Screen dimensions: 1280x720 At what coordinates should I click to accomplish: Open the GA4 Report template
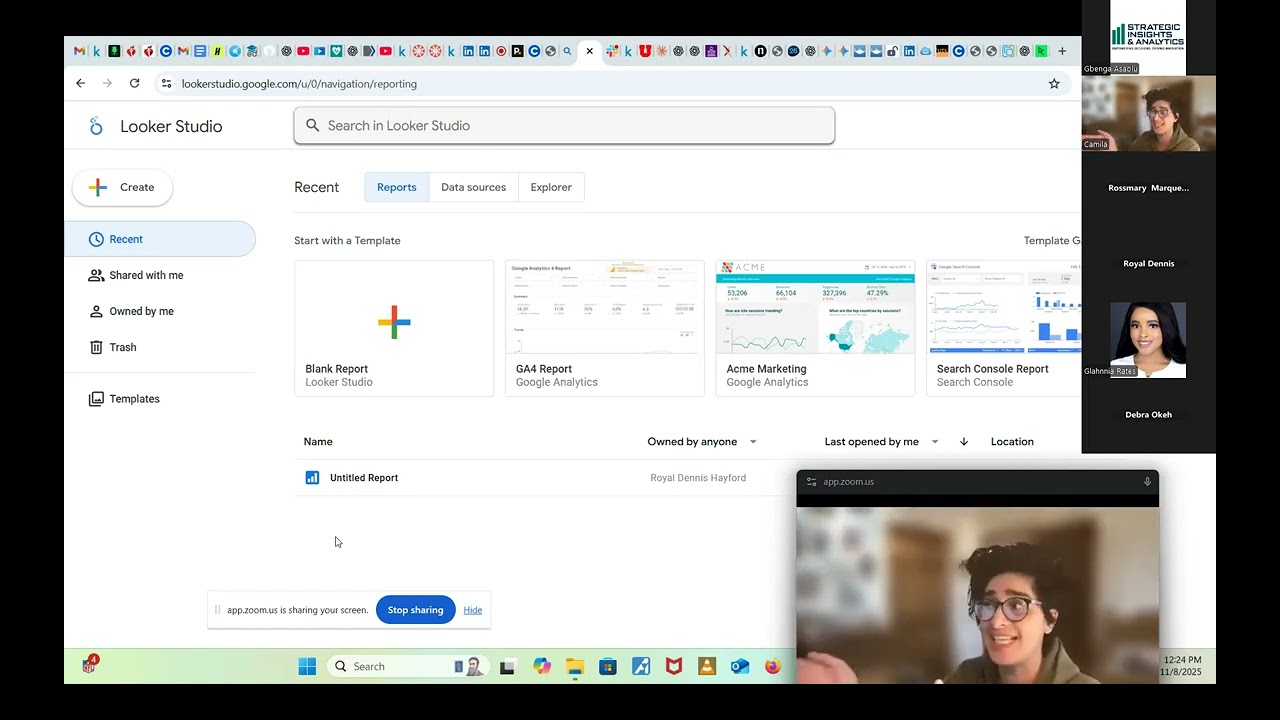[605, 328]
